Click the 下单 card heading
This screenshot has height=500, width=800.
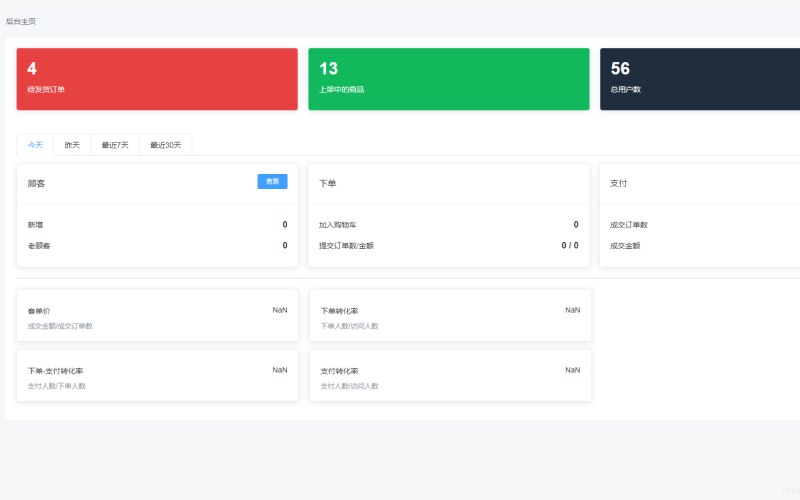pos(328,183)
